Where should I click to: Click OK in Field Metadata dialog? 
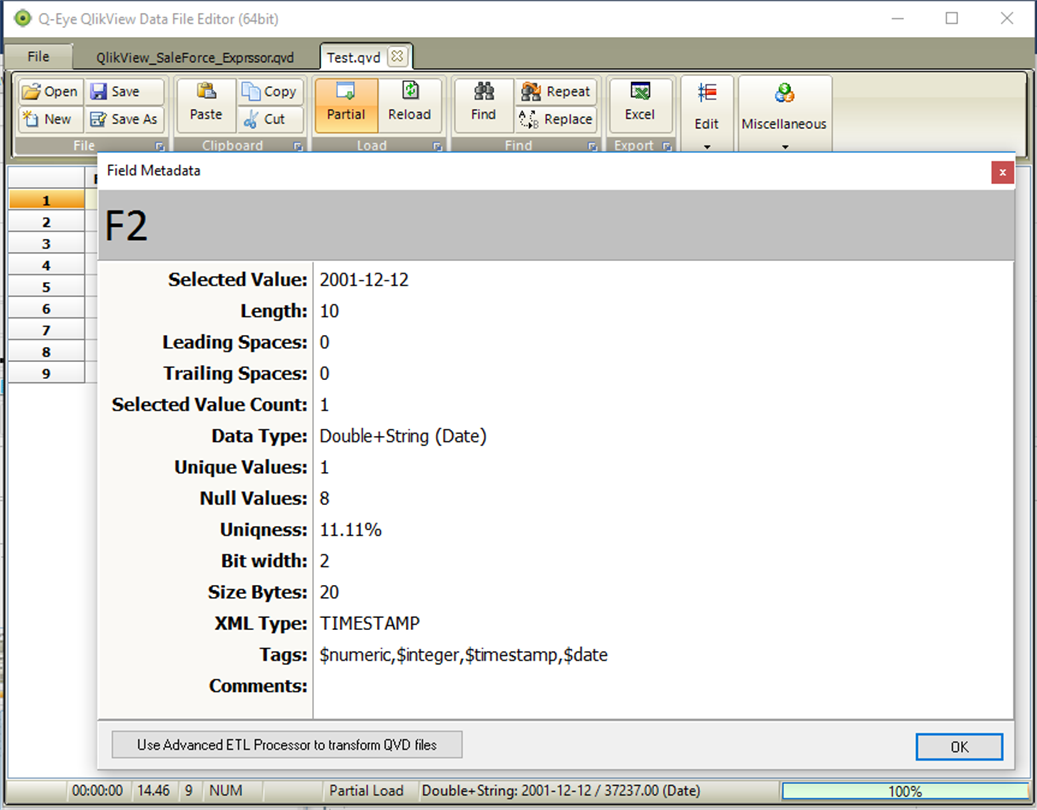coord(959,747)
